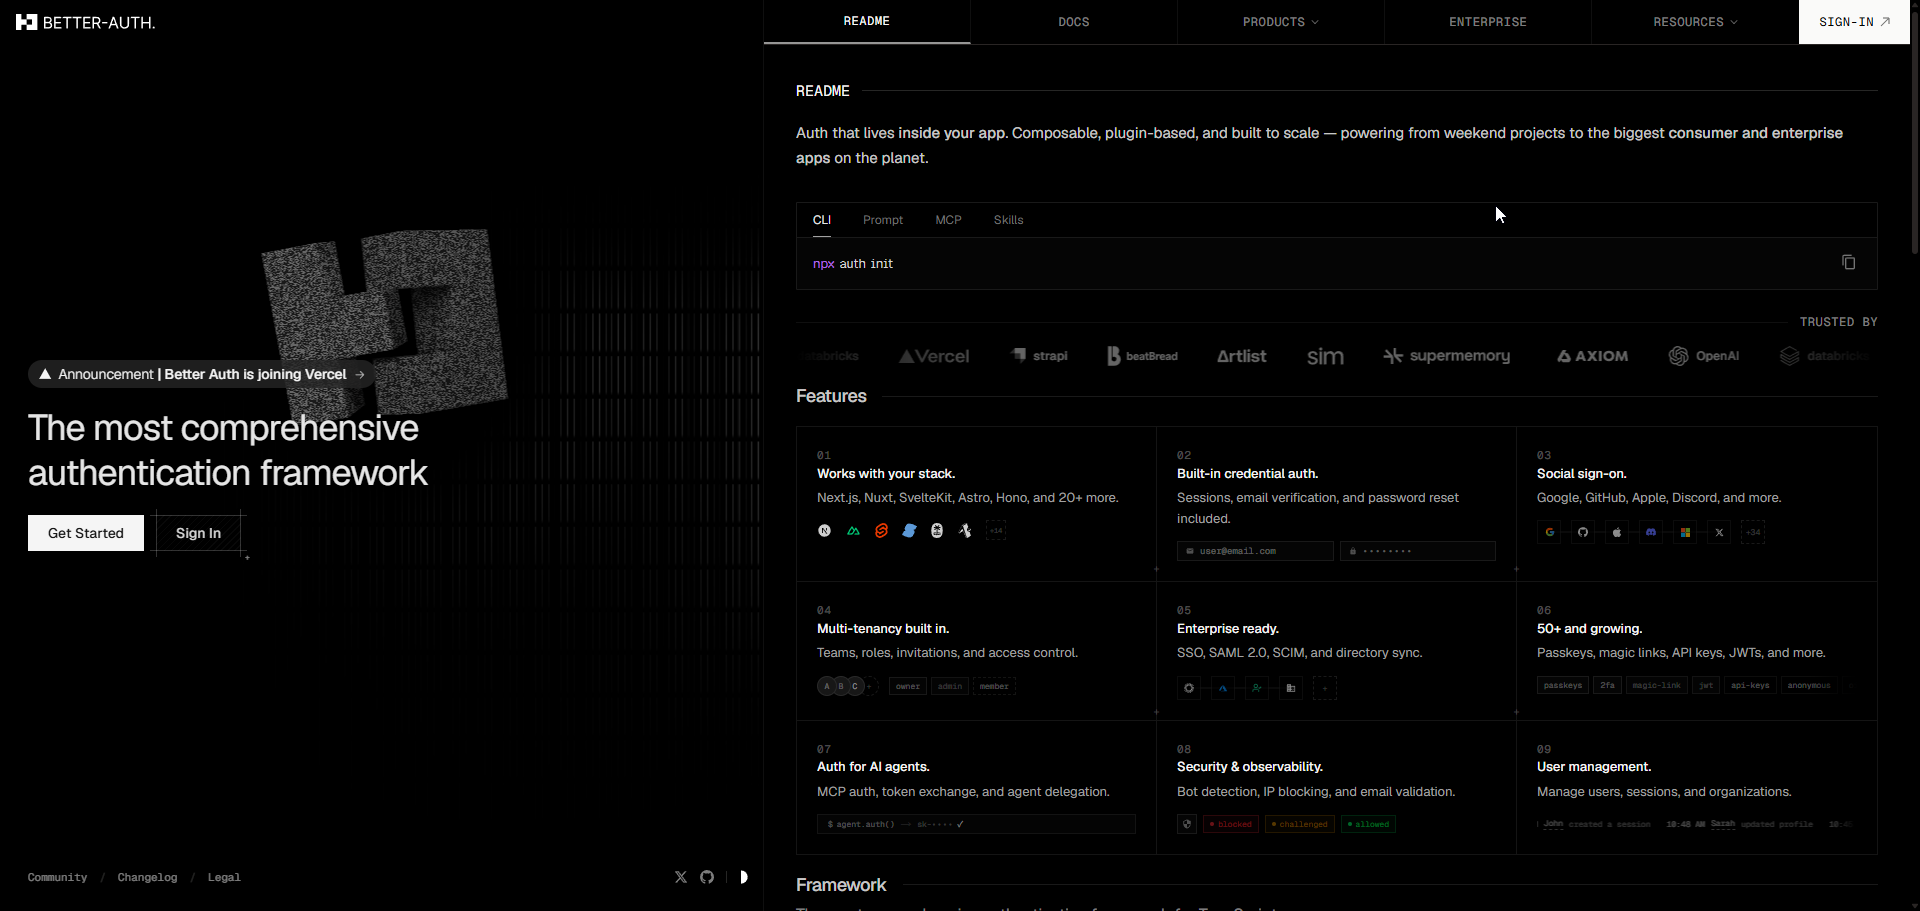Viewport: 1920px width, 911px height.
Task: Click the user@email.com input field
Action: pos(1255,551)
